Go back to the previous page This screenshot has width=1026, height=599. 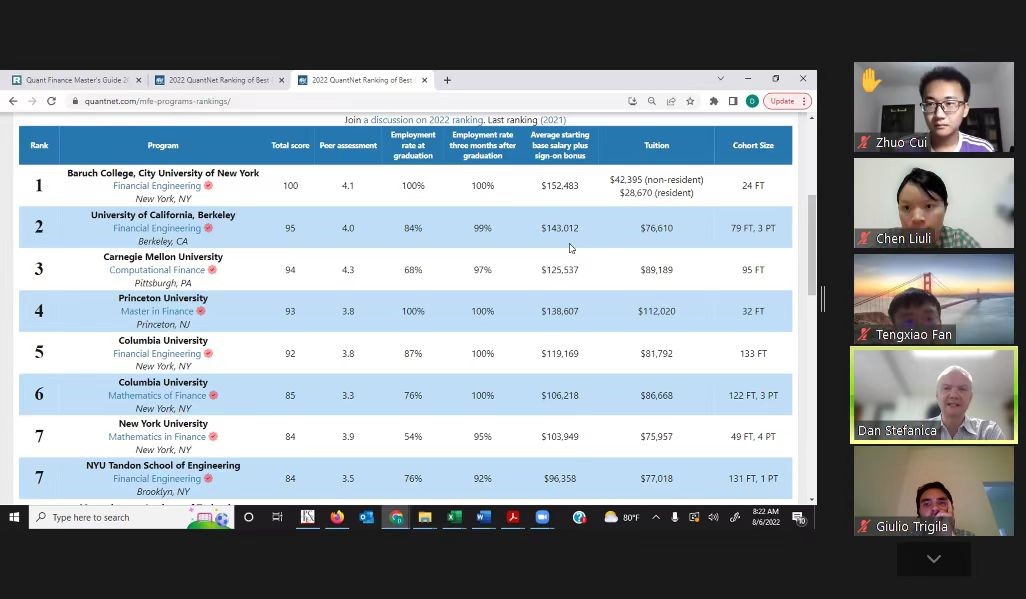[13, 101]
